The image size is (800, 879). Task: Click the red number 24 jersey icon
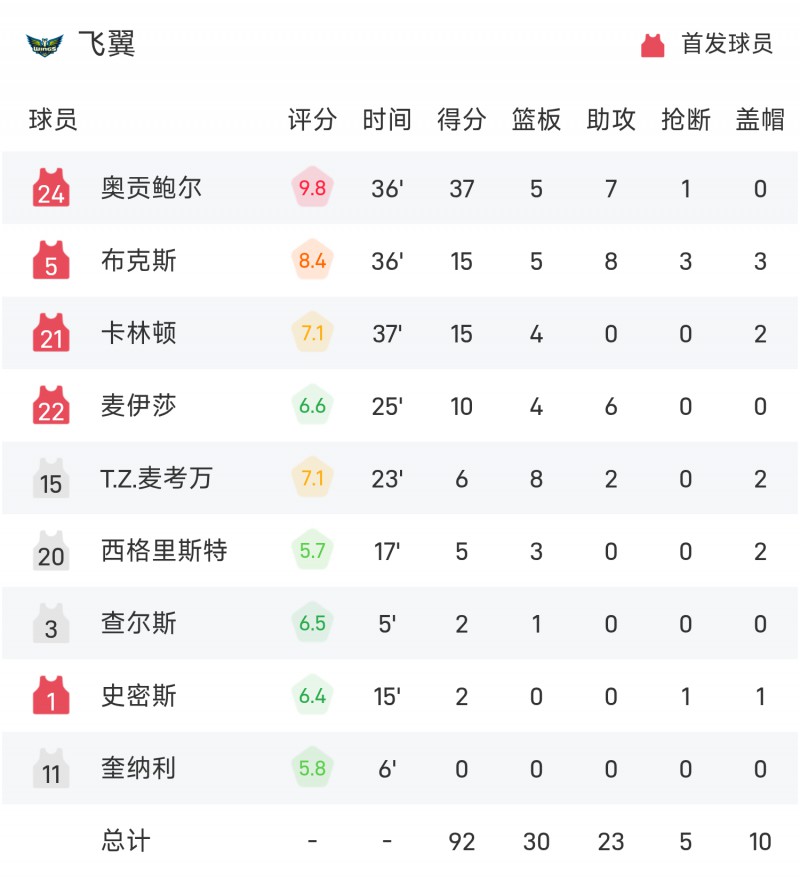[x=51, y=187]
